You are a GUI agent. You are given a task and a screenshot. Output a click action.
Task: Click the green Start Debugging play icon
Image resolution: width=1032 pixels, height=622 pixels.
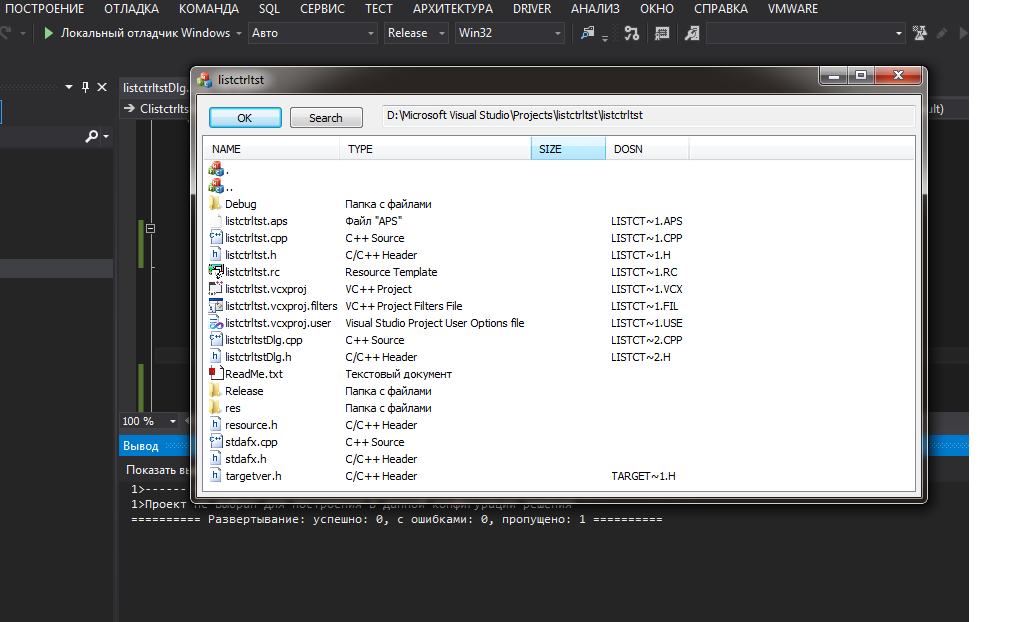49,33
